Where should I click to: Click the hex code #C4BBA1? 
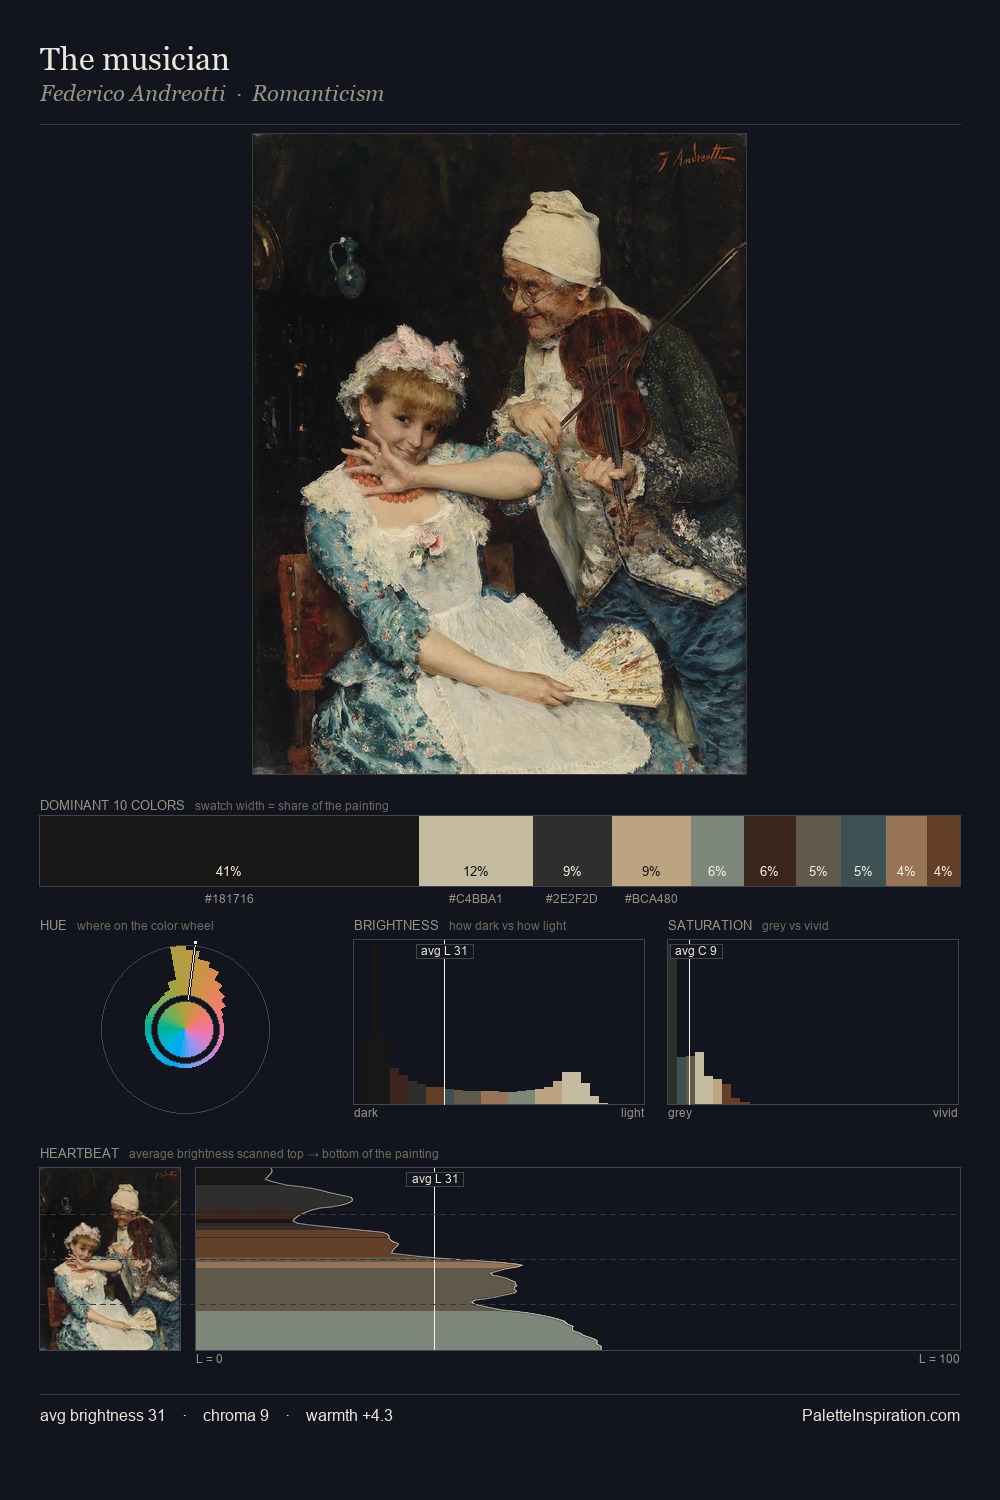[476, 899]
